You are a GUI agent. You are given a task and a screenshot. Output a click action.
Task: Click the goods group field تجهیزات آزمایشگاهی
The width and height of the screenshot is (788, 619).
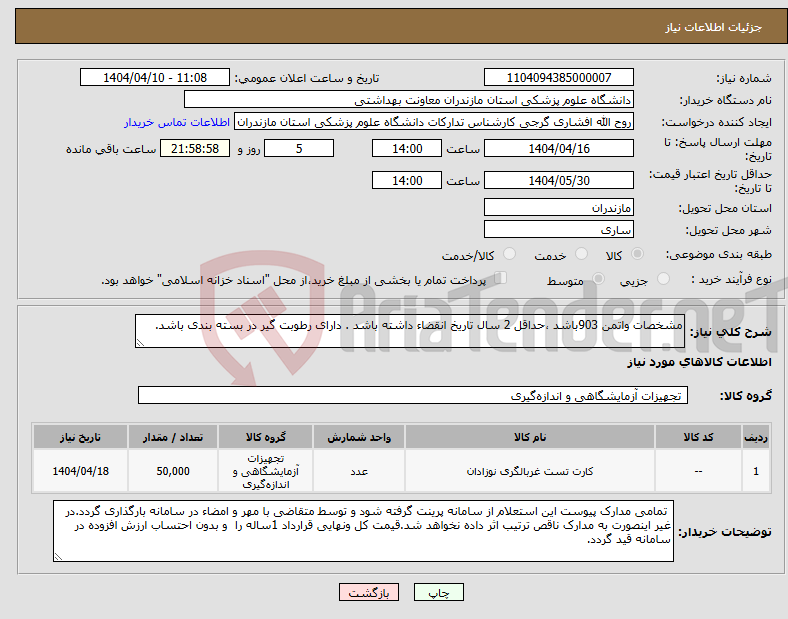click(413, 395)
